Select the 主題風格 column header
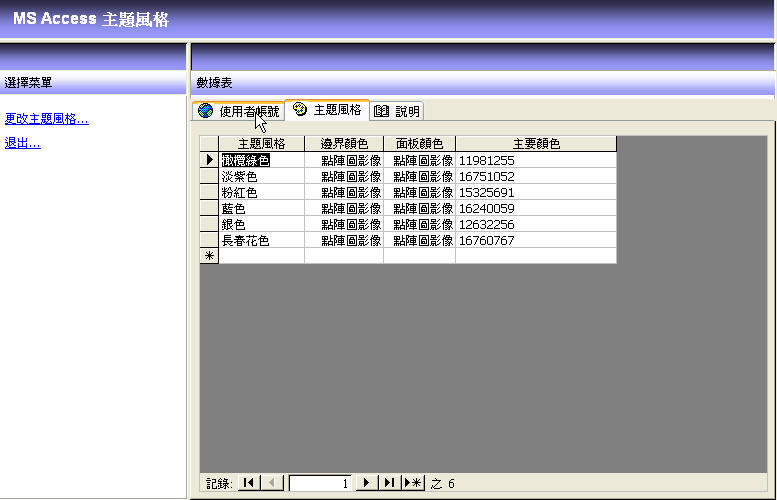Image resolution: width=777 pixels, height=500 pixels. tap(261, 144)
